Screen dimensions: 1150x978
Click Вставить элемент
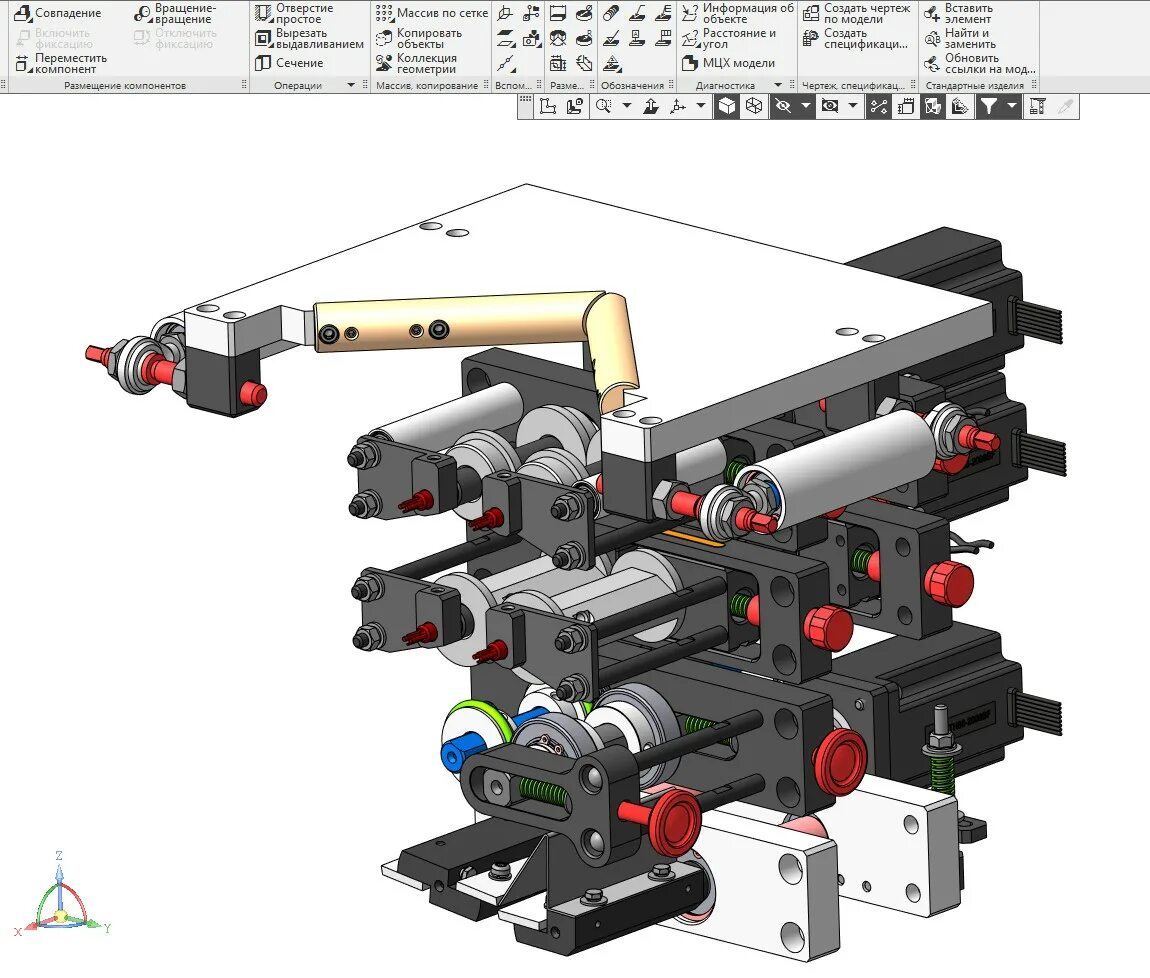958,13
